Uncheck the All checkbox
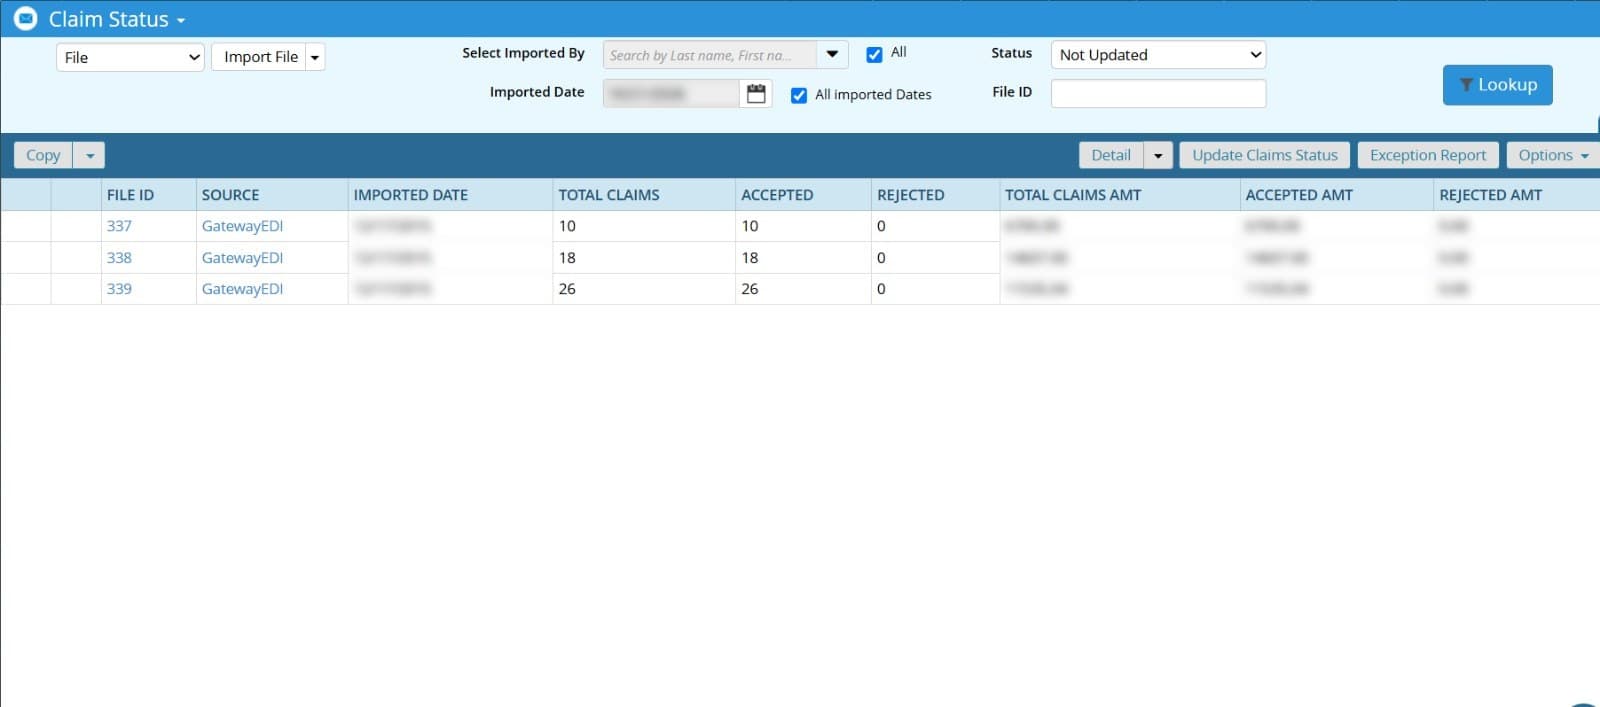1600x707 pixels. (x=874, y=54)
